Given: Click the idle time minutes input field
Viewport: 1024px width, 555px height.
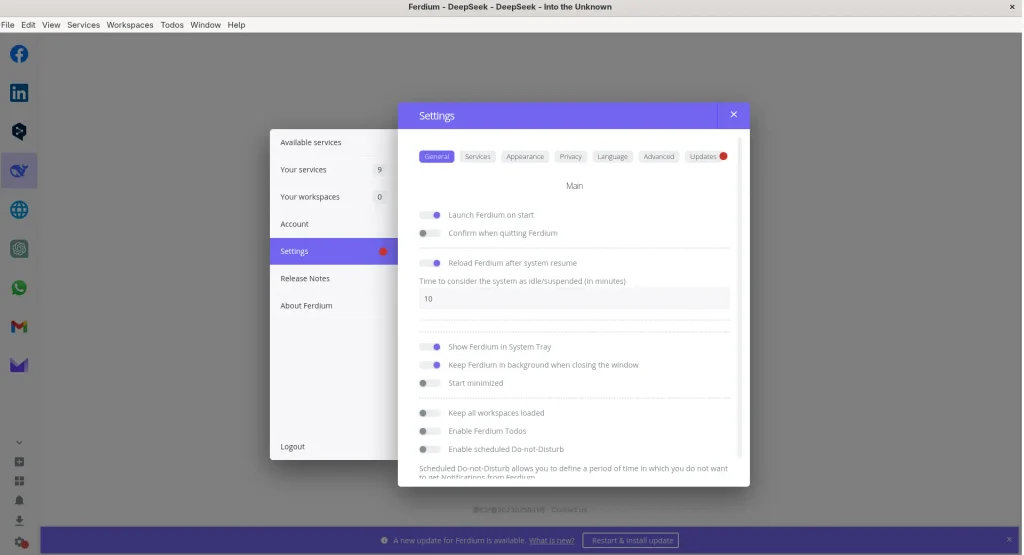Looking at the screenshot, I should (574, 298).
